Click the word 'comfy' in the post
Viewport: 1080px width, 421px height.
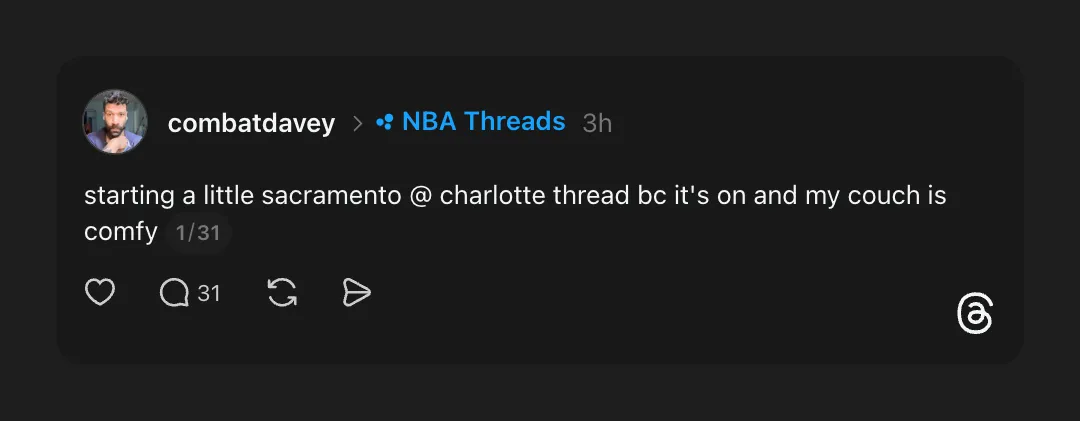tap(121, 233)
